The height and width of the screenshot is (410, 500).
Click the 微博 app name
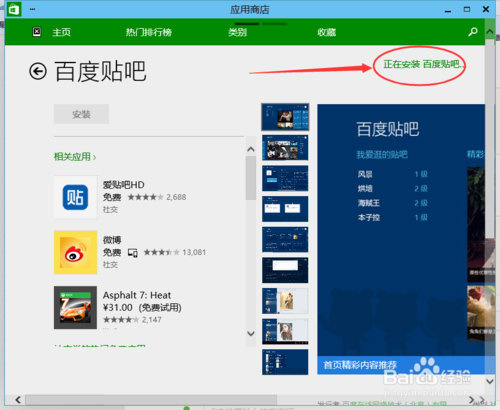(112, 240)
